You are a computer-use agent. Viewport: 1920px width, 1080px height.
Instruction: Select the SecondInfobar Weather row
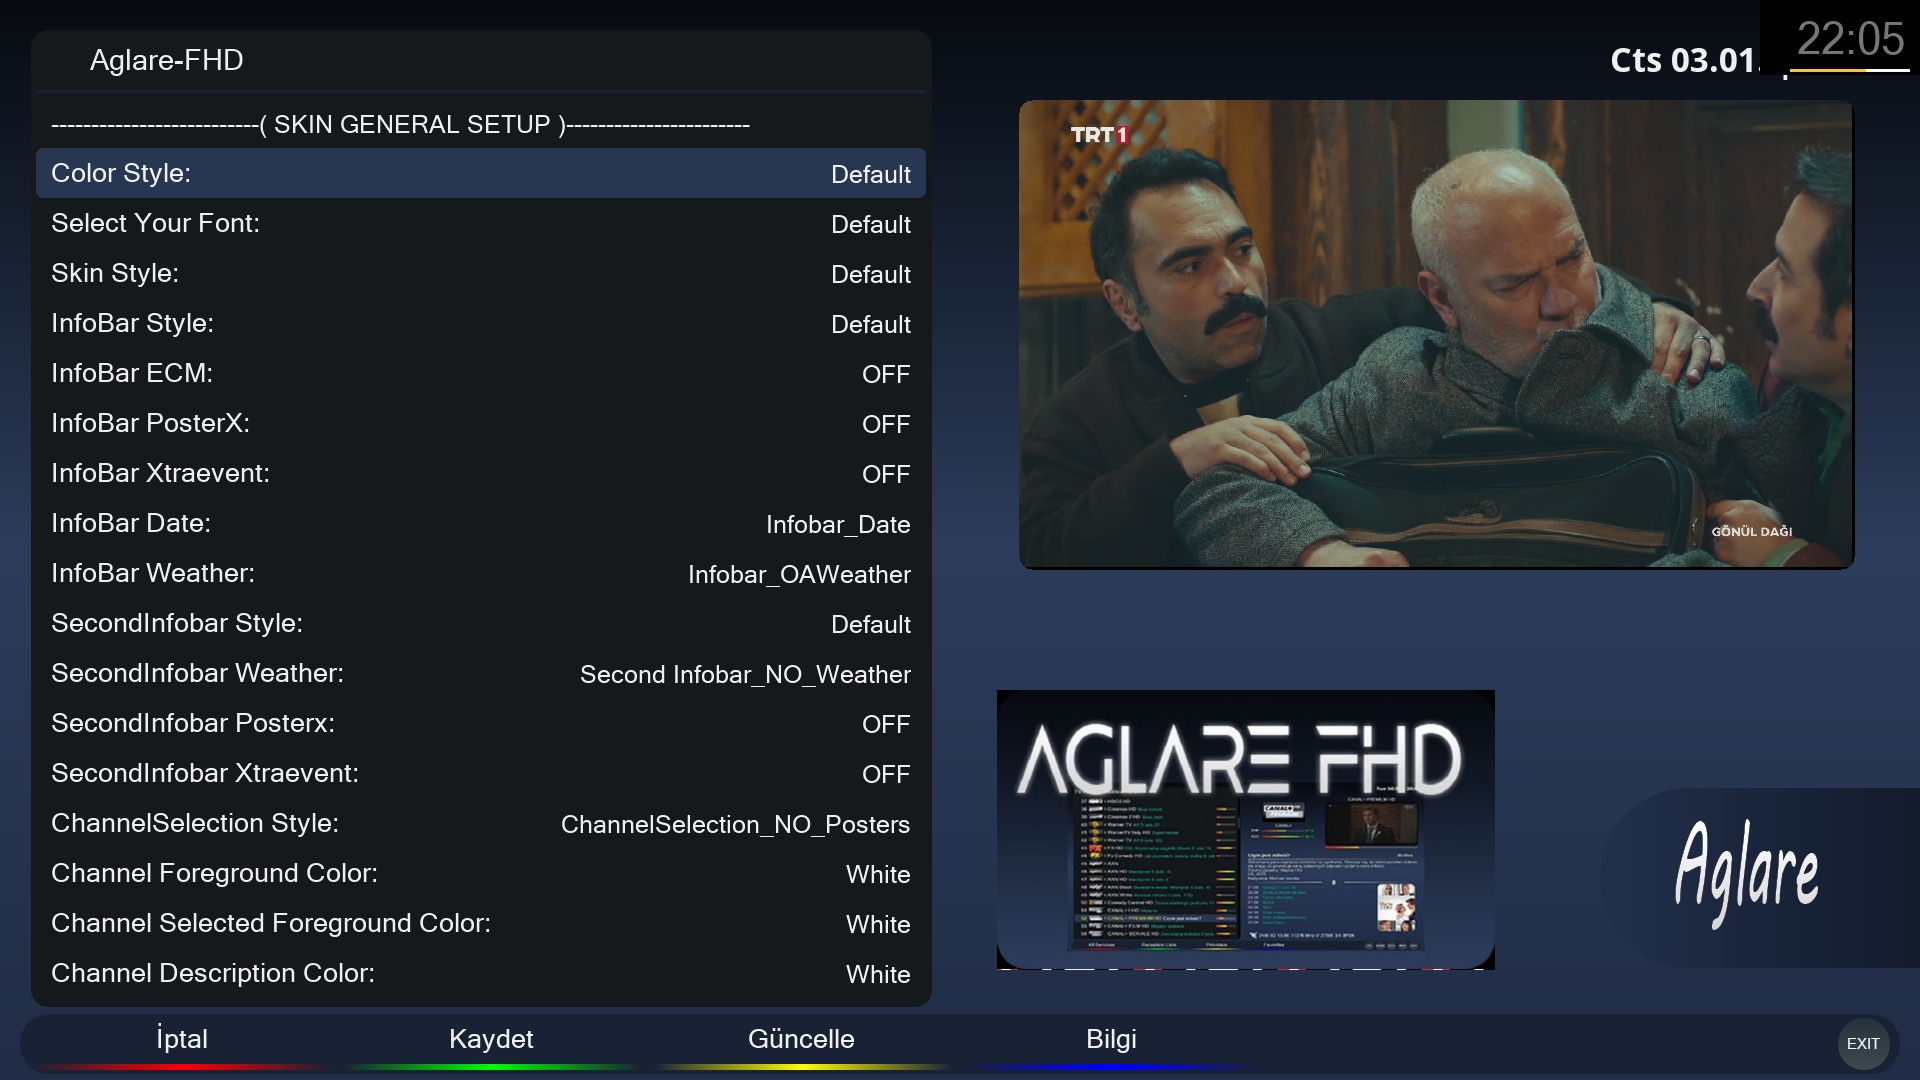coord(481,673)
